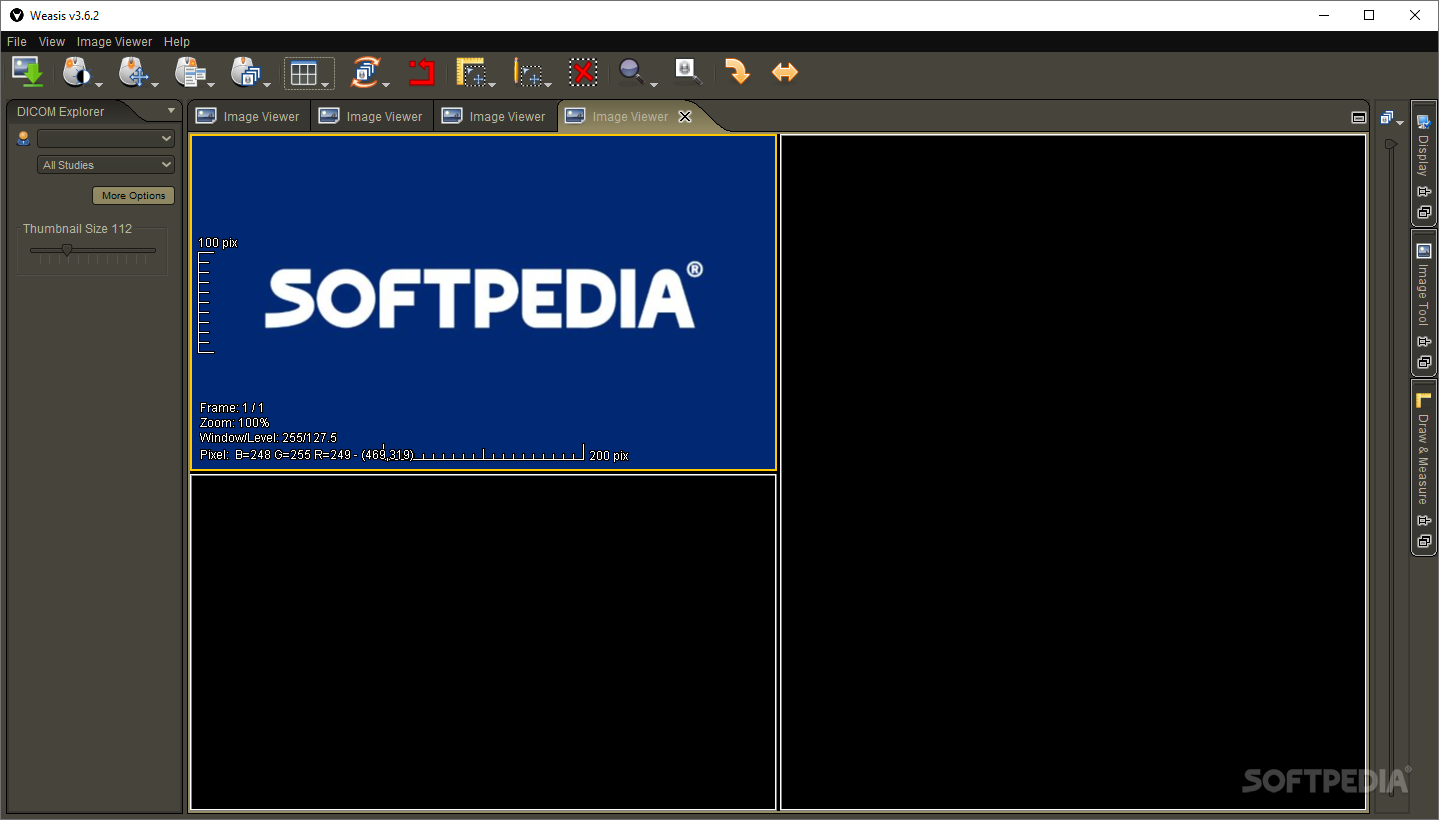This screenshot has height=820, width=1439.
Task: Maximize the viewer area with the tab-bar button
Action: (1358, 117)
